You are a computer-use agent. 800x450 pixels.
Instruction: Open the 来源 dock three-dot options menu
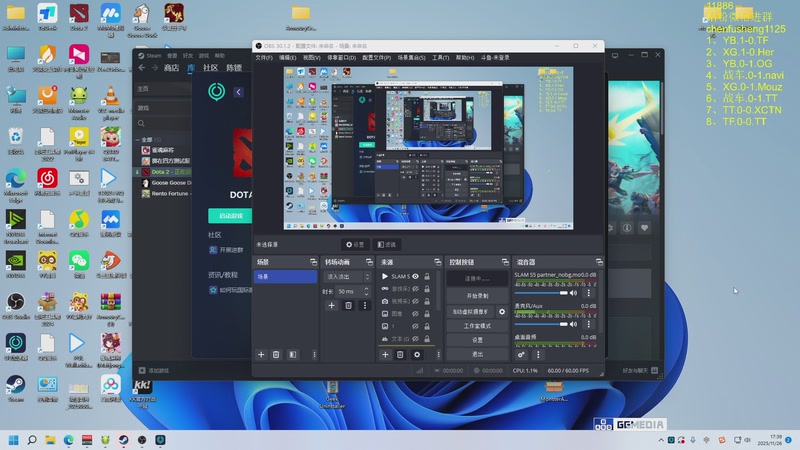click(x=438, y=355)
